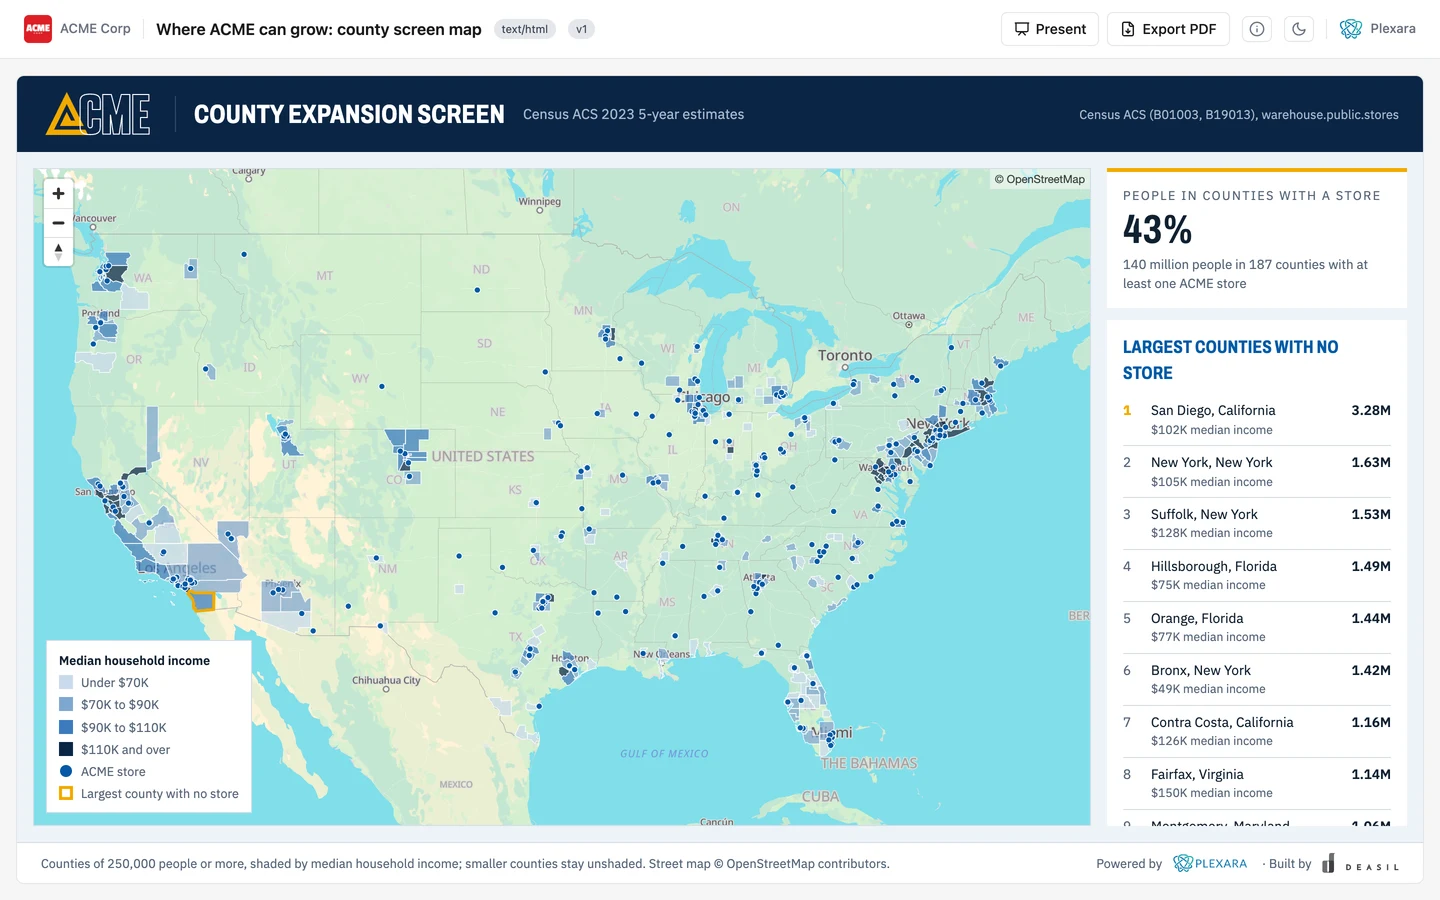Select New York, New York row
1440x900 pixels.
[x=1257, y=472]
